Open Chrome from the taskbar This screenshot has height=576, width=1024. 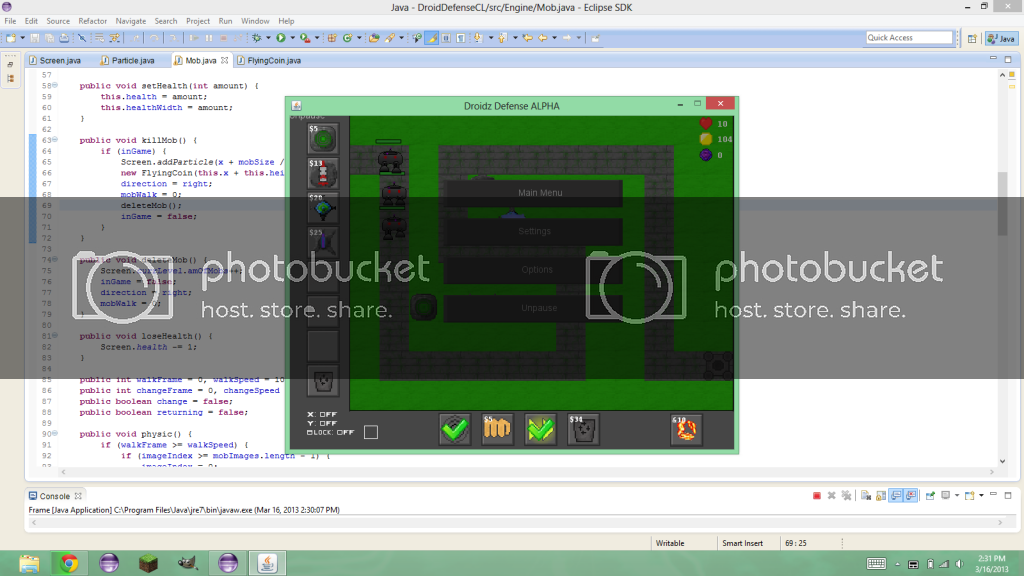tap(69, 563)
